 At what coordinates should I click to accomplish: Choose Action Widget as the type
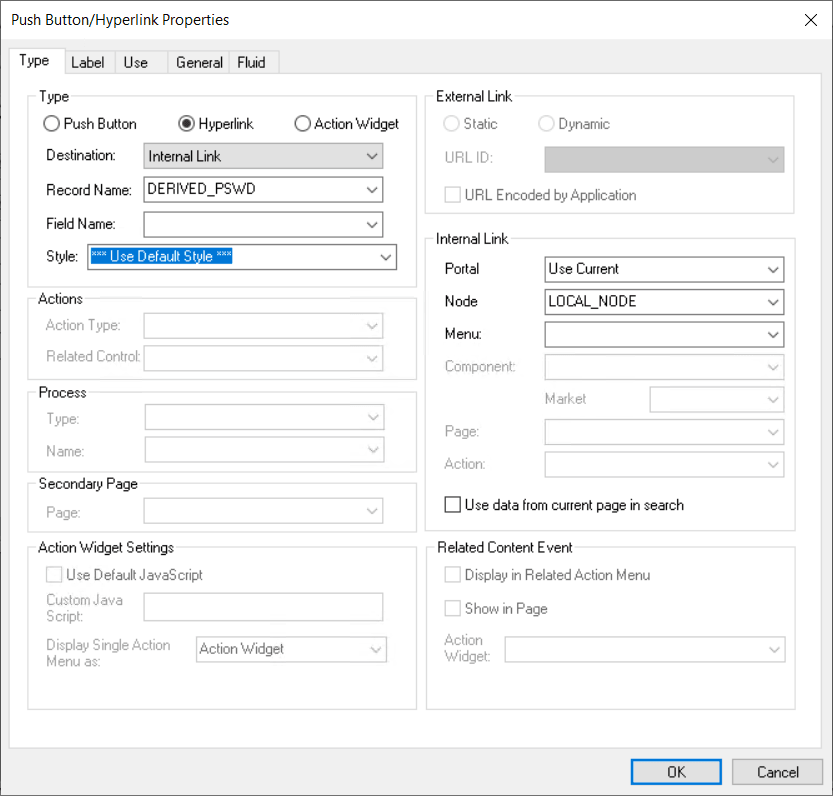[x=302, y=123]
